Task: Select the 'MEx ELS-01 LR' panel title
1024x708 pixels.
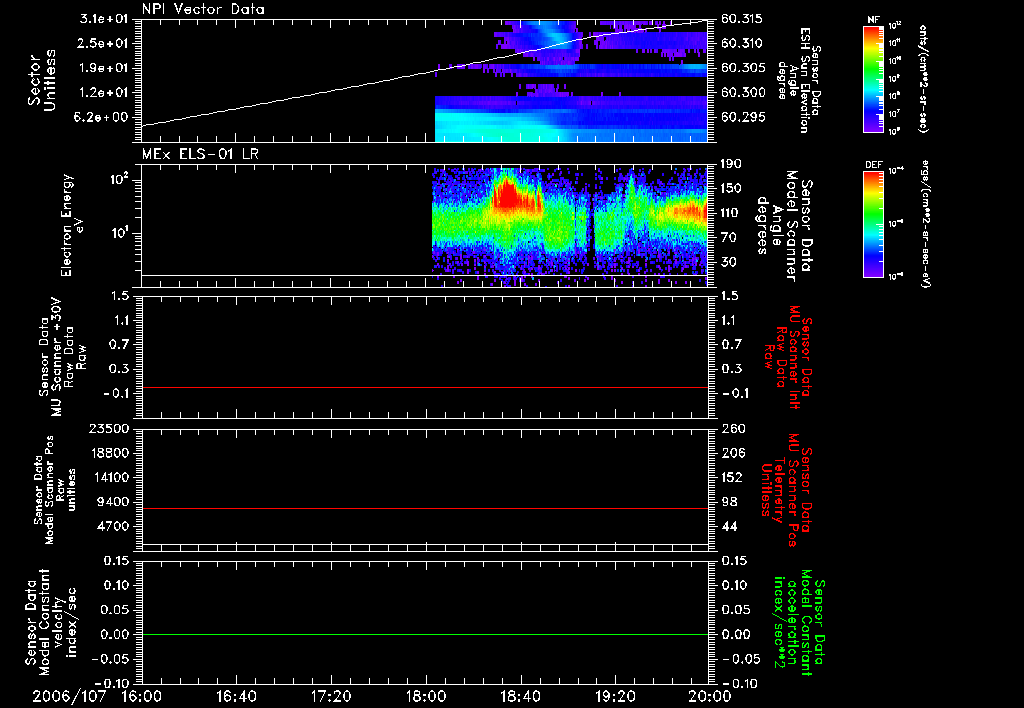Action: [x=200, y=154]
